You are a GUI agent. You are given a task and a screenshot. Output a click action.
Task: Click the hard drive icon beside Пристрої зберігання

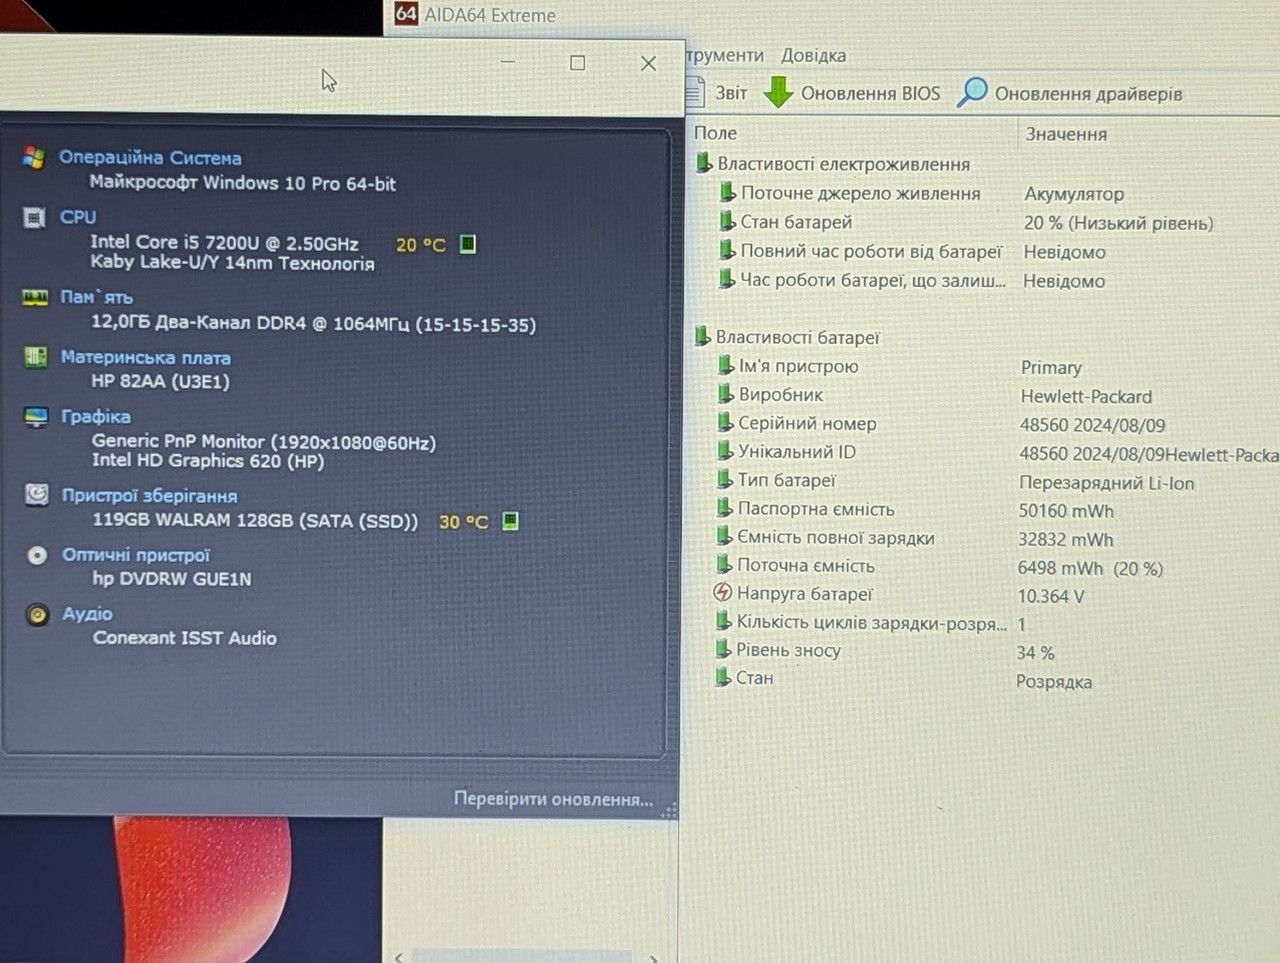(x=37, y=495)
